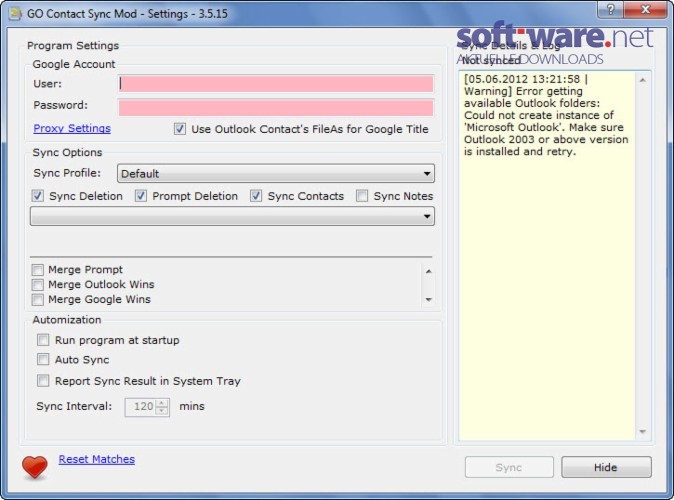Click the red heart donate icon
The image size is (674, 500).
pyautogui.click(x=35, y=467)
